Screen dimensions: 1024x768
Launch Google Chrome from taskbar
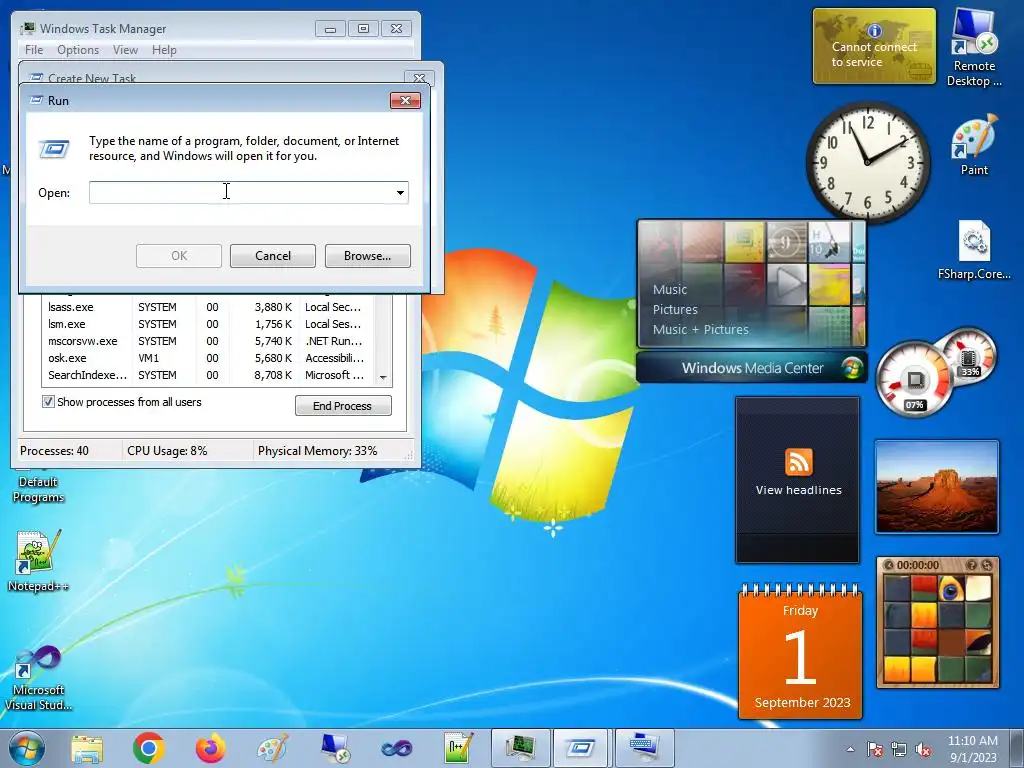148,748
